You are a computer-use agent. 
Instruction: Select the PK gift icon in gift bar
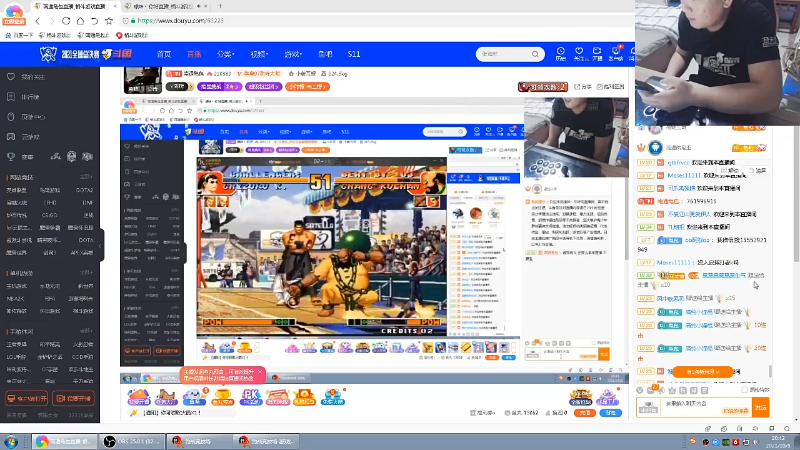click(251, 396)
